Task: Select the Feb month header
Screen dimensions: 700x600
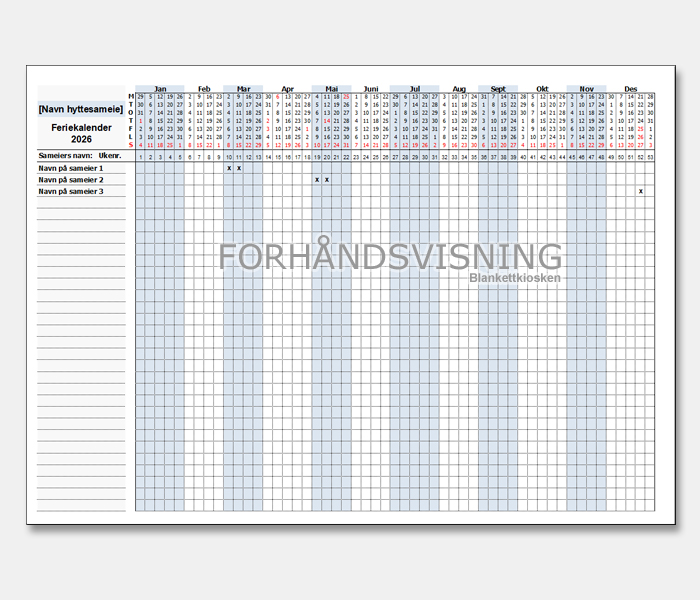Action: pos(204,88)
